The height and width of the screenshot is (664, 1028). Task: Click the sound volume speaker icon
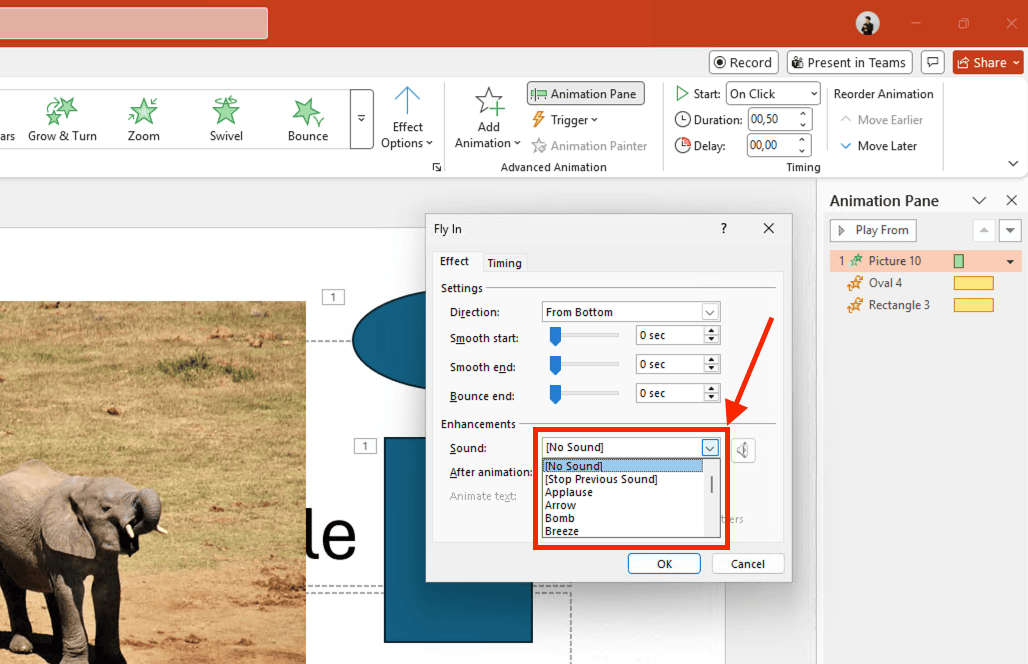(743, 450)
